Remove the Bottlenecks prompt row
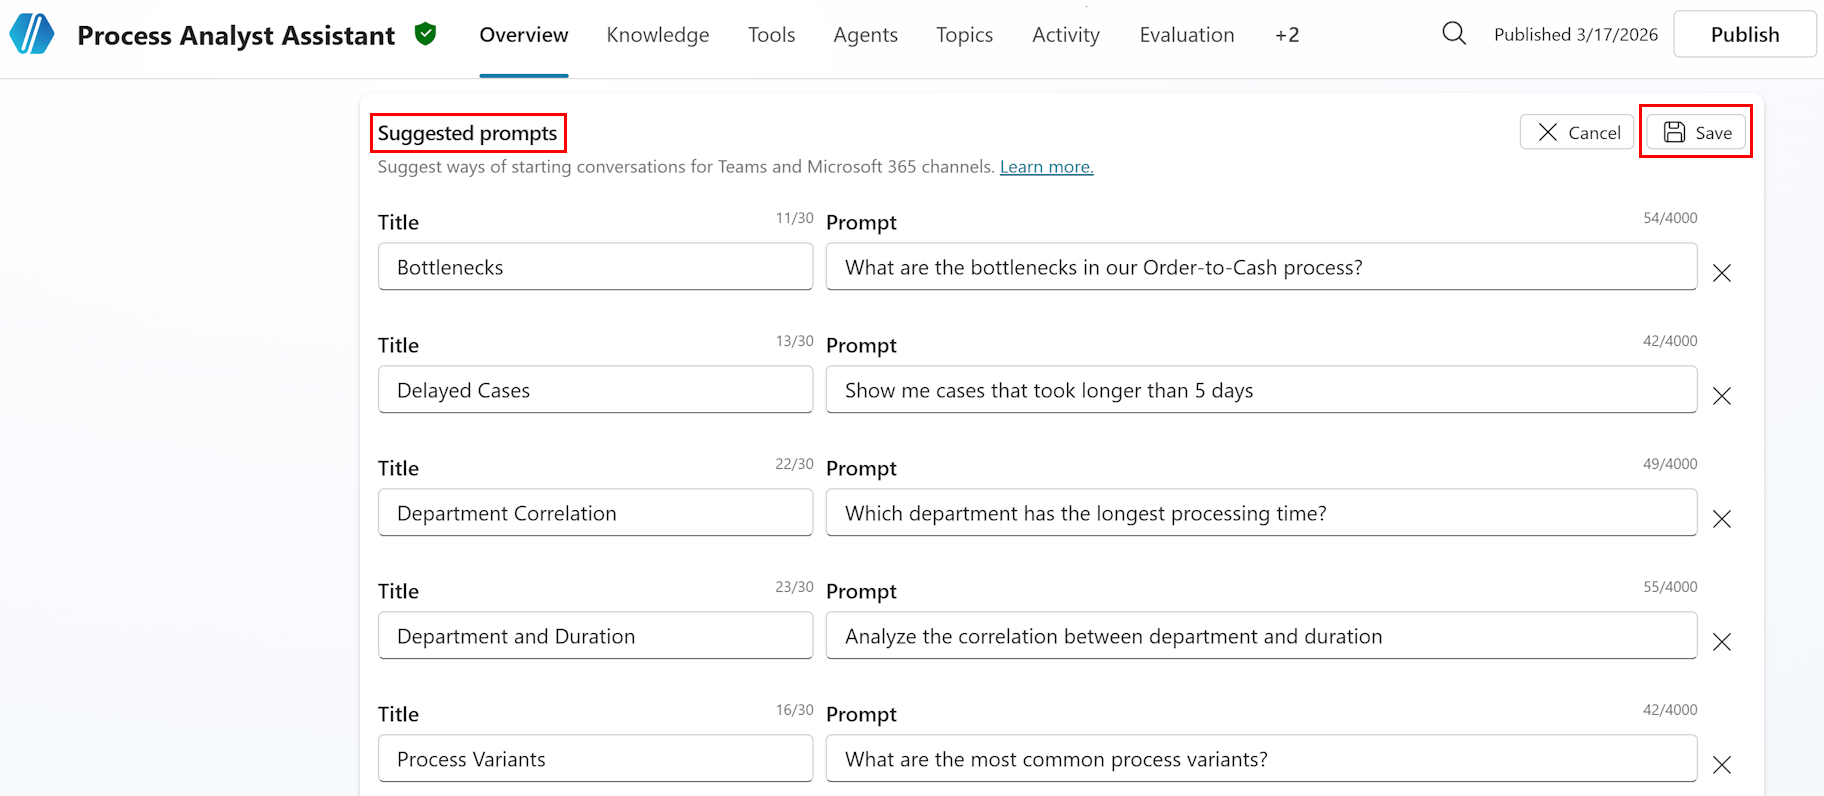This screenshot has height=796, width=1824. point(1722,272)
